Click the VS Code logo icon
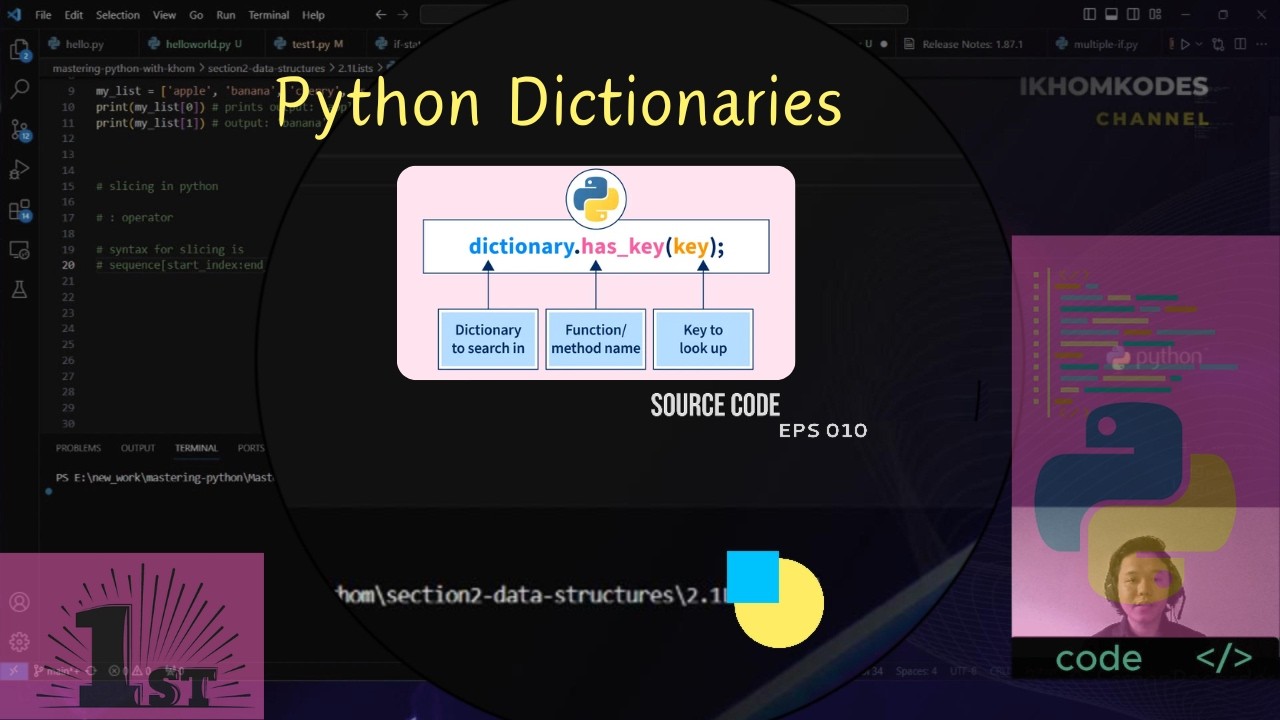This screenshot has width=1280, height=720. pyautogui.click(x=14, y=15)
